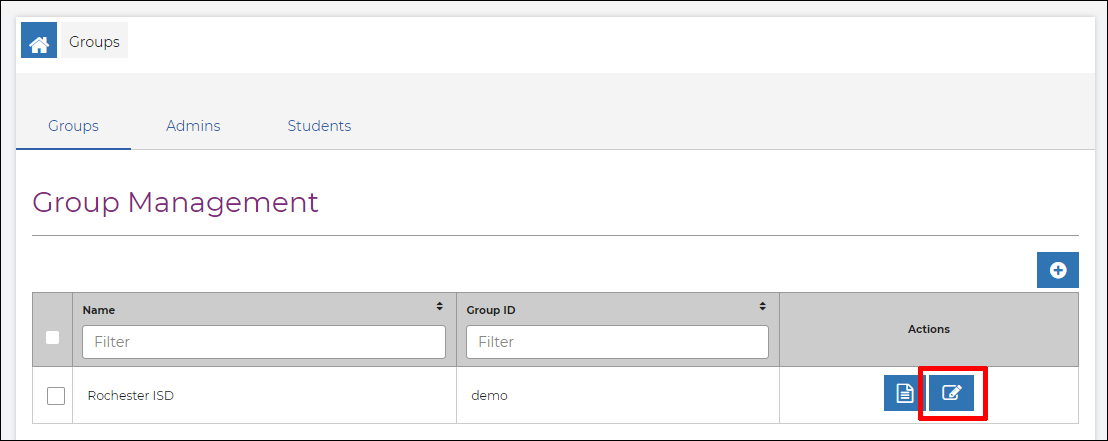The height and width of the screenshot is (441, 1108).
Task: View Rochester ISD details document icon
Action: pos(904,393)
